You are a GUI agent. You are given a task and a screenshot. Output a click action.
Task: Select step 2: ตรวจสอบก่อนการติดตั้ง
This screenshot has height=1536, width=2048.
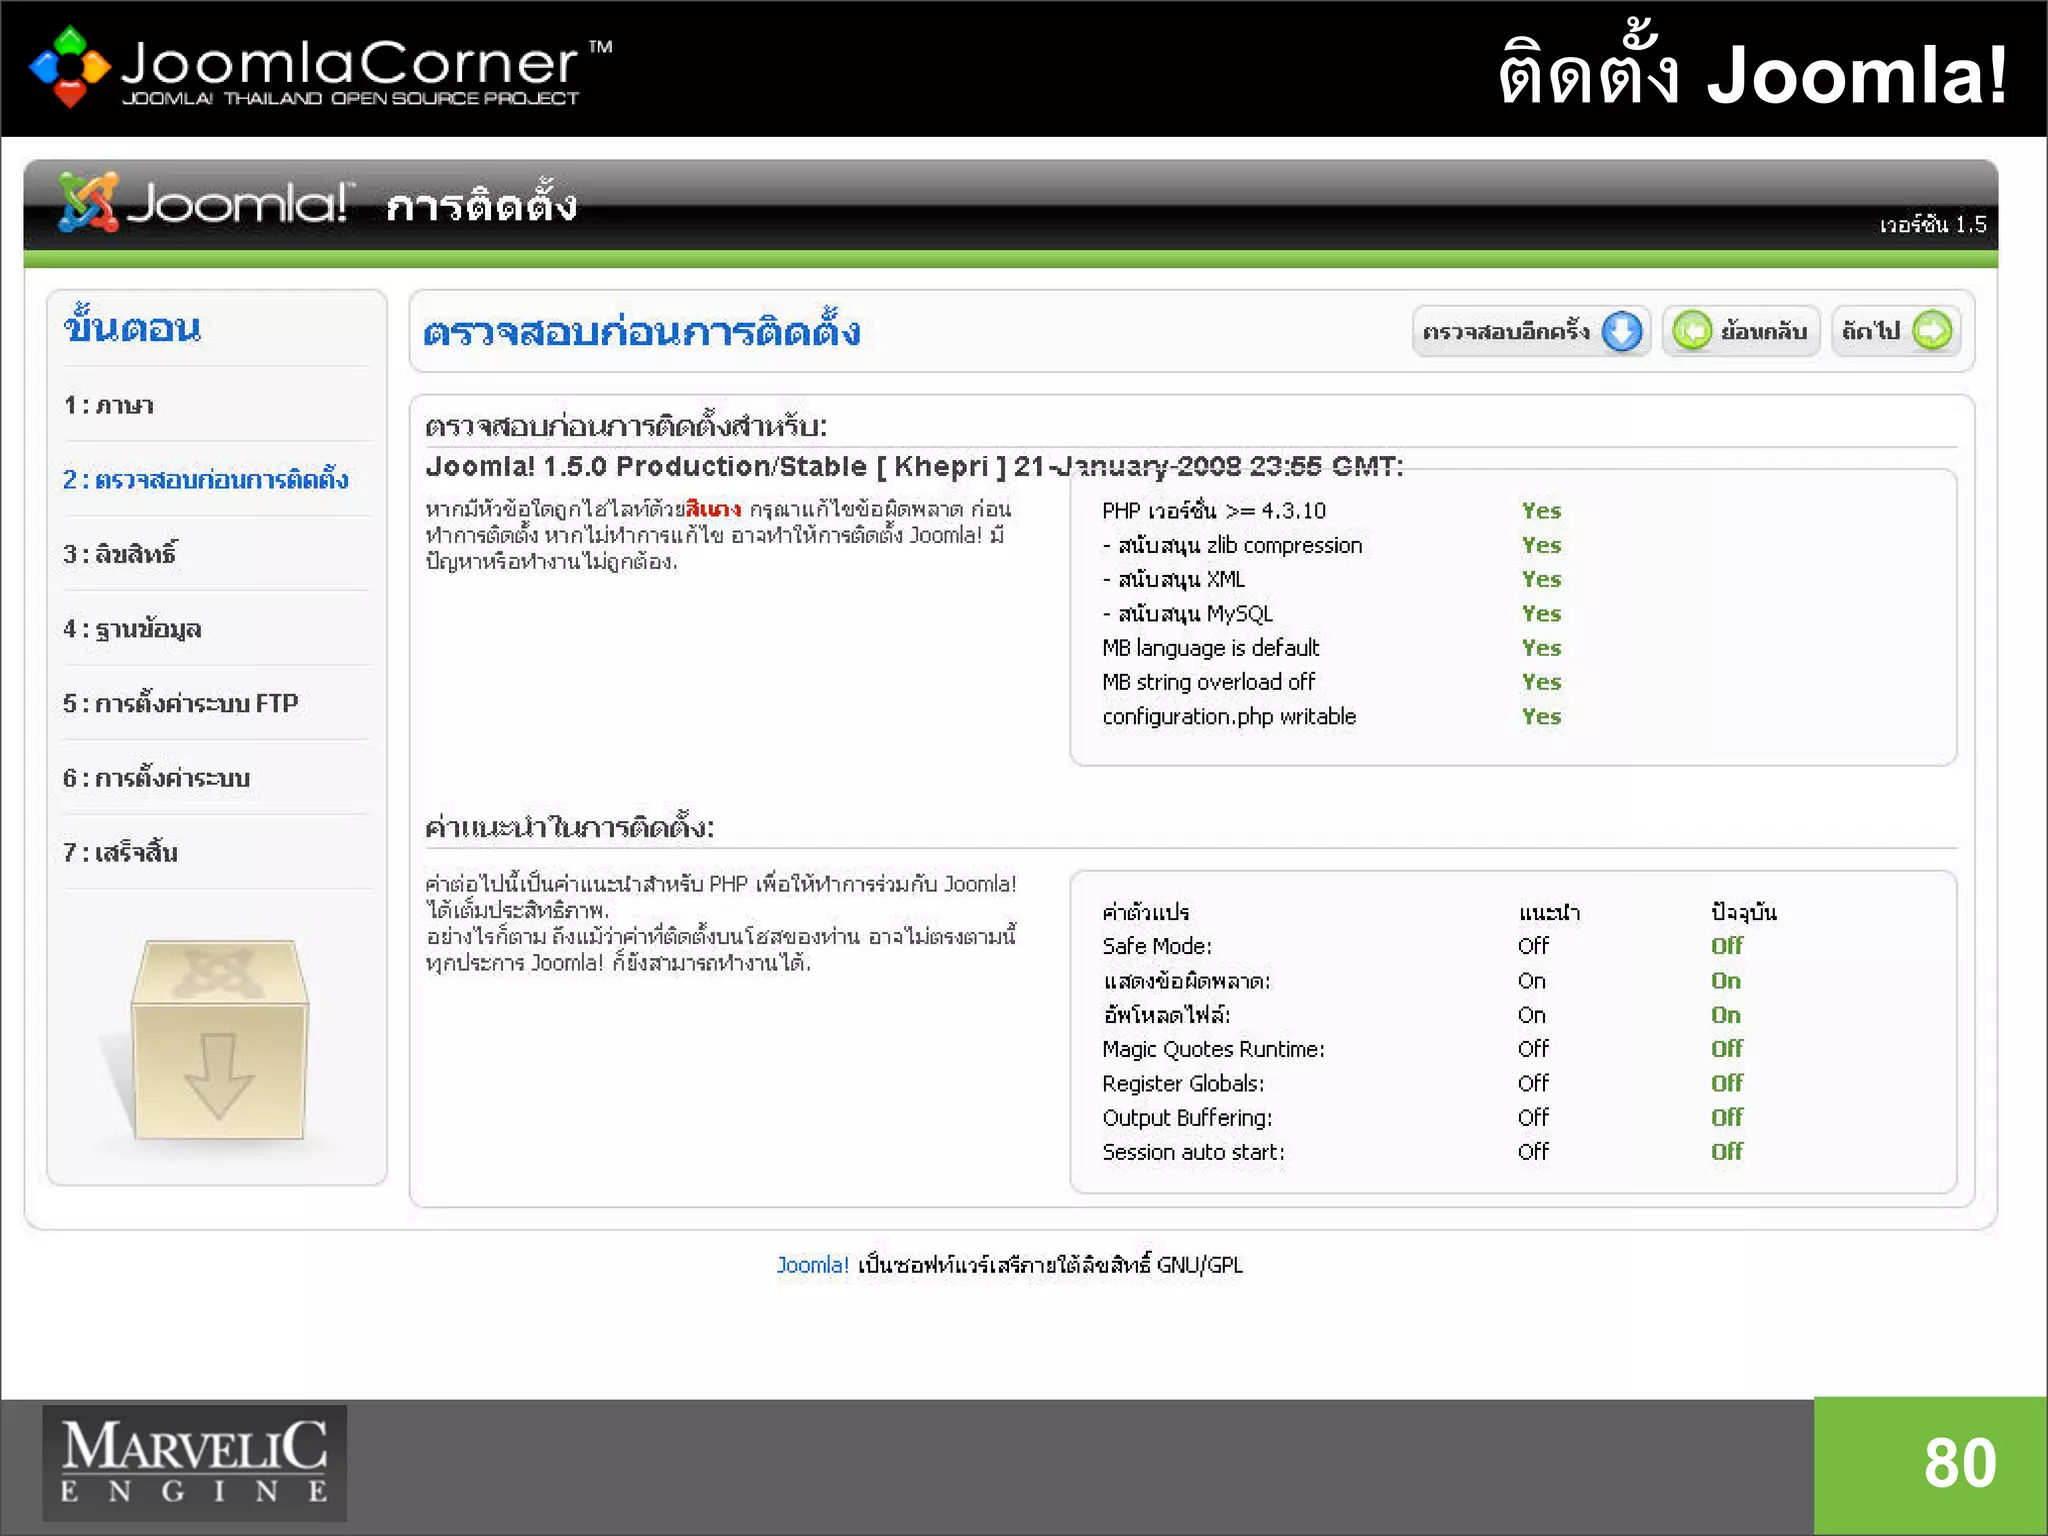[205, 479]
